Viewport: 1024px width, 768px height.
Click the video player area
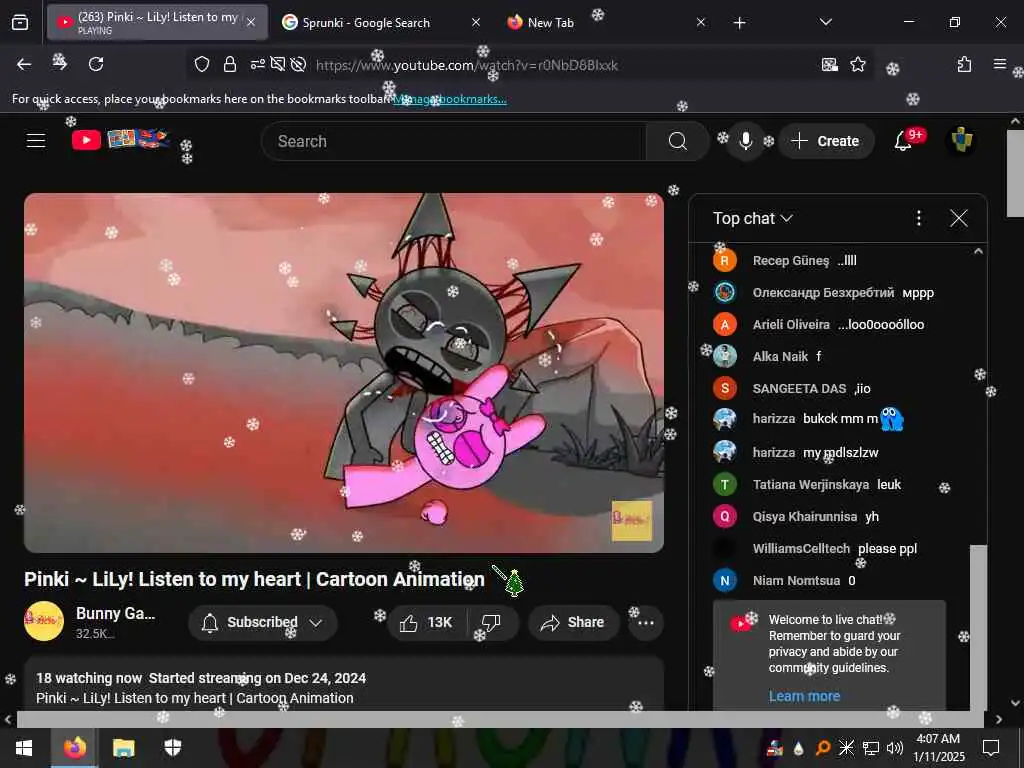click(344, 373)
